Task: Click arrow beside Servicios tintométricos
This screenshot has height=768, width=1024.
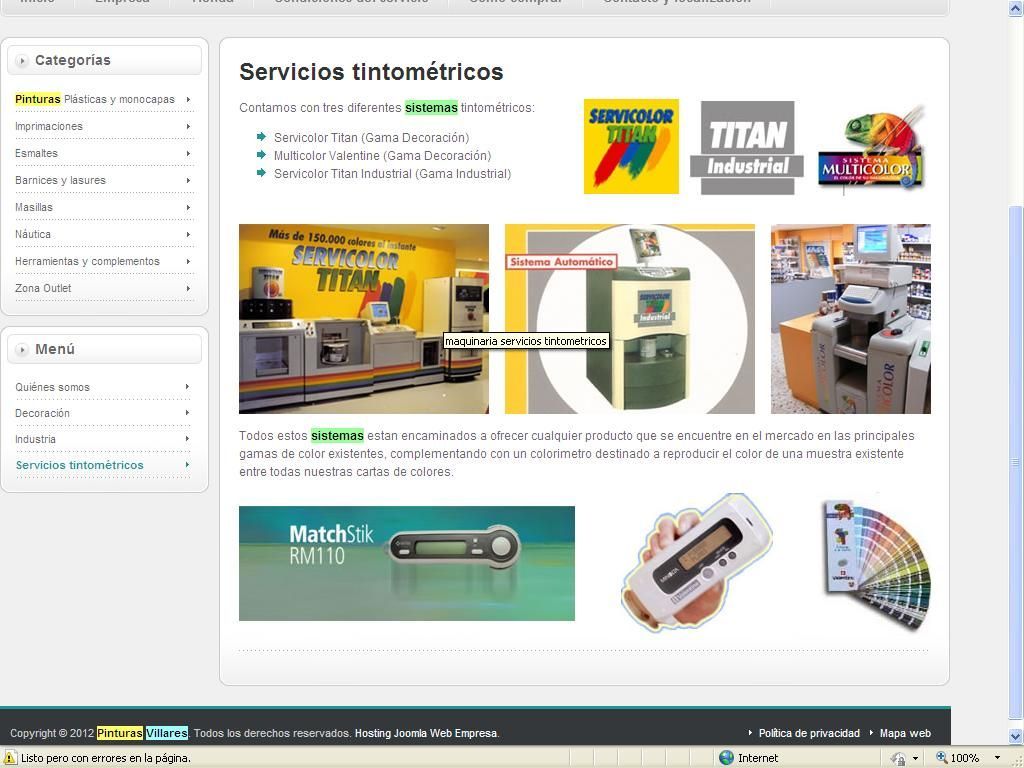Action: pyautogui.click(x=187, y=464)
